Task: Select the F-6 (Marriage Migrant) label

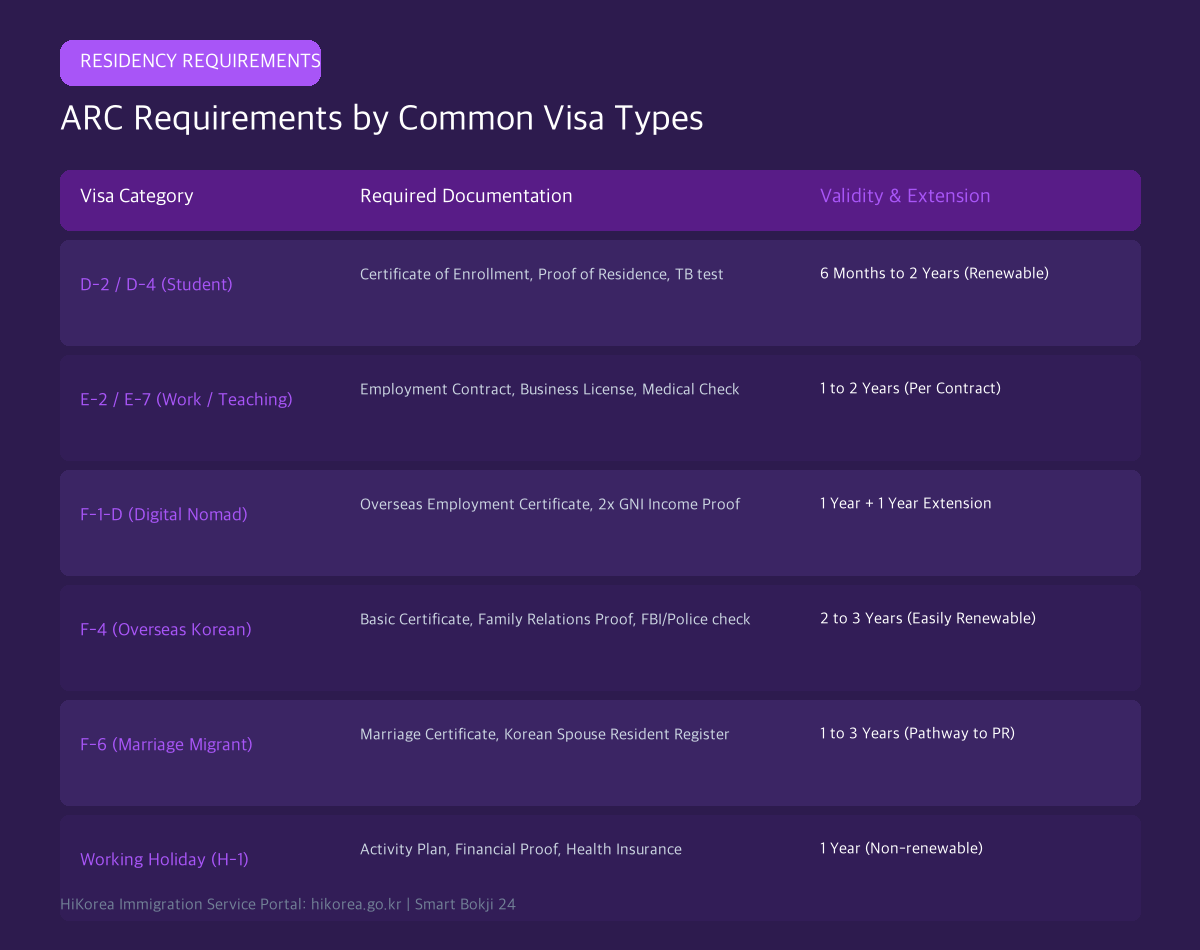Action: click(x=166, y=744)
